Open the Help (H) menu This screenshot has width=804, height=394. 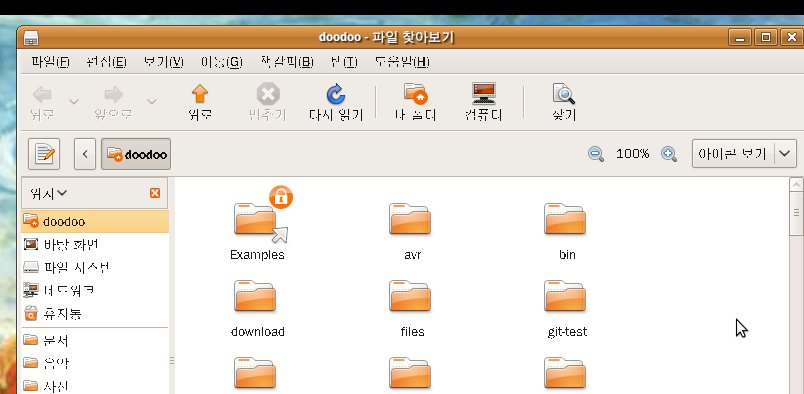click(x=402, y=62)
